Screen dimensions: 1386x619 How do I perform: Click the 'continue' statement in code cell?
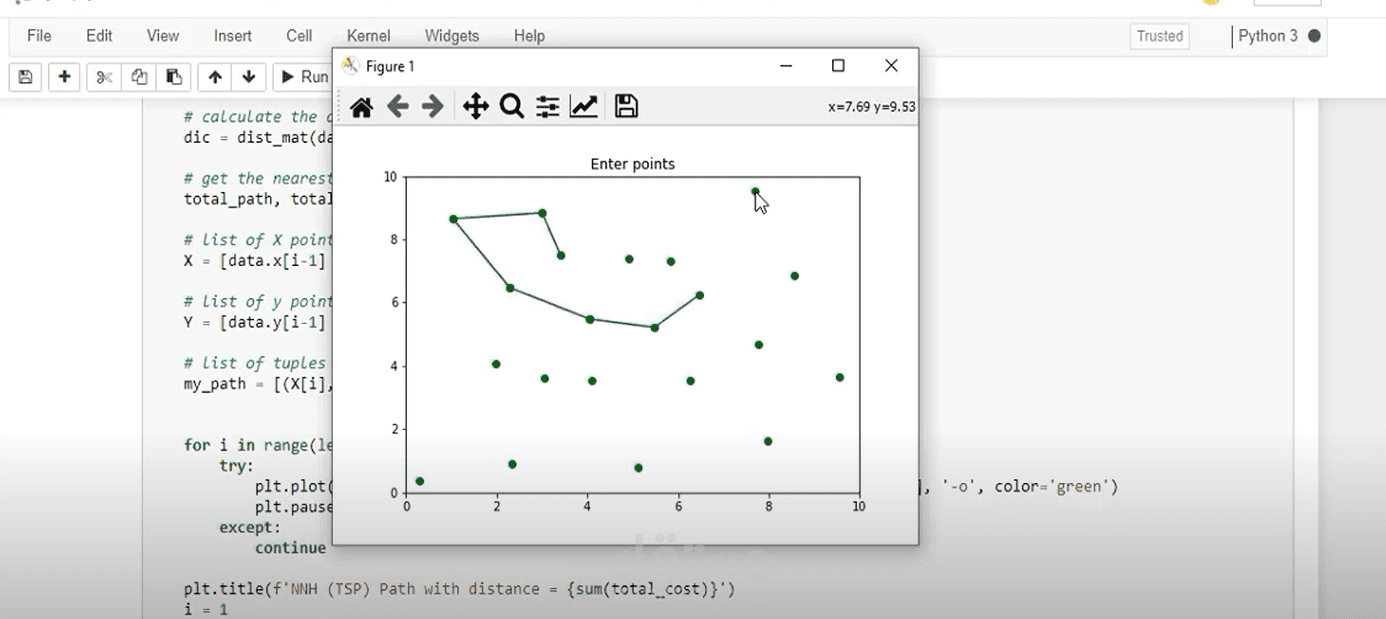(290, 548)
